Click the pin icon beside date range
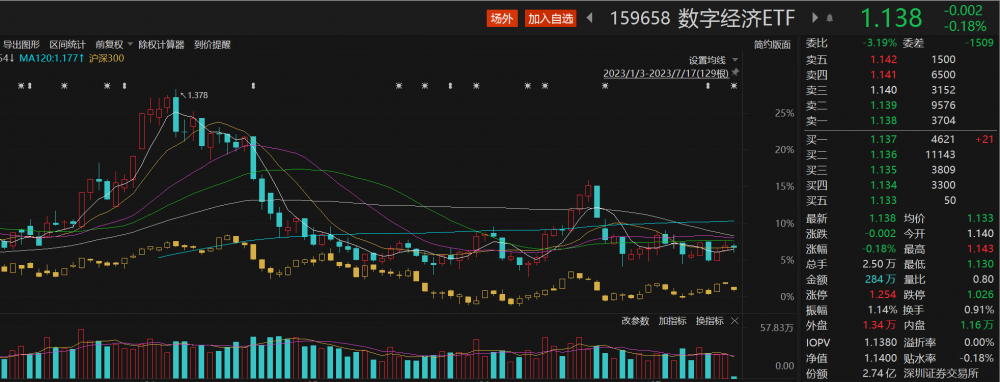This screenshot has height=382, width=1000. 735,73
